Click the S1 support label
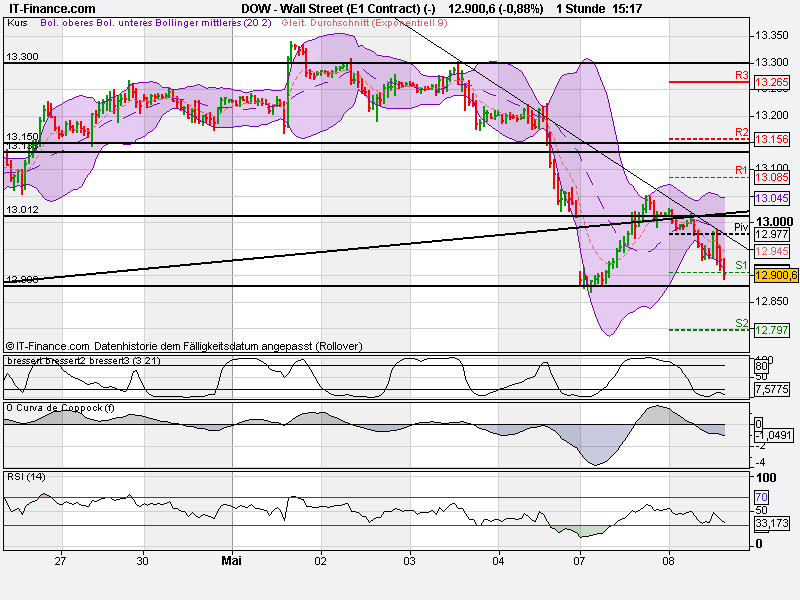 click(741, 265)
